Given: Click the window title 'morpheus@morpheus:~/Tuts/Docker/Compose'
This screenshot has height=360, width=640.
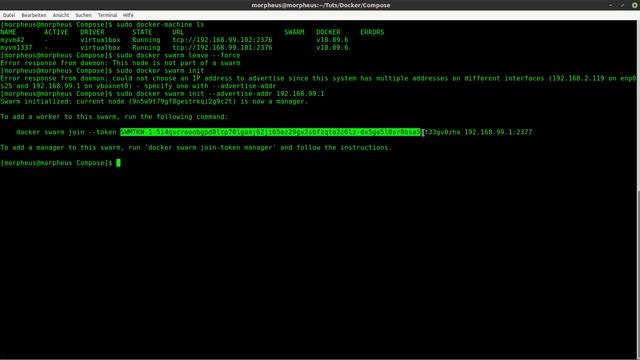Looking at the screenshot, I should click(x=321, y=5).
